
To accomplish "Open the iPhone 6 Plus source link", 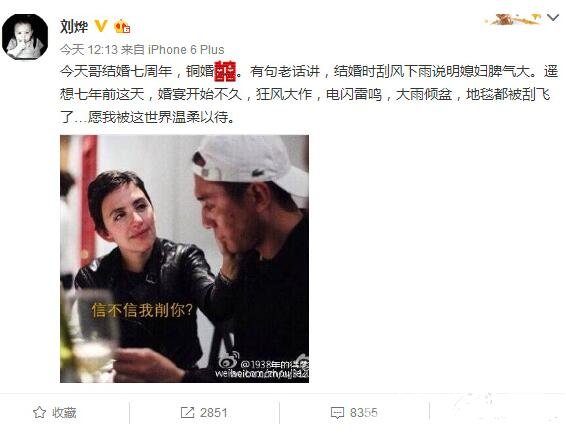I will [186, 49].
